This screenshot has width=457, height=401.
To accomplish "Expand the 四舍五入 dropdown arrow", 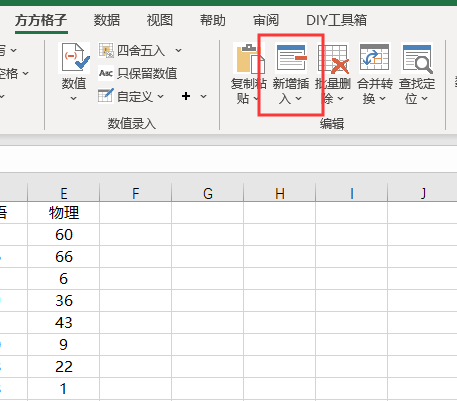I will [x=178, y=51].
